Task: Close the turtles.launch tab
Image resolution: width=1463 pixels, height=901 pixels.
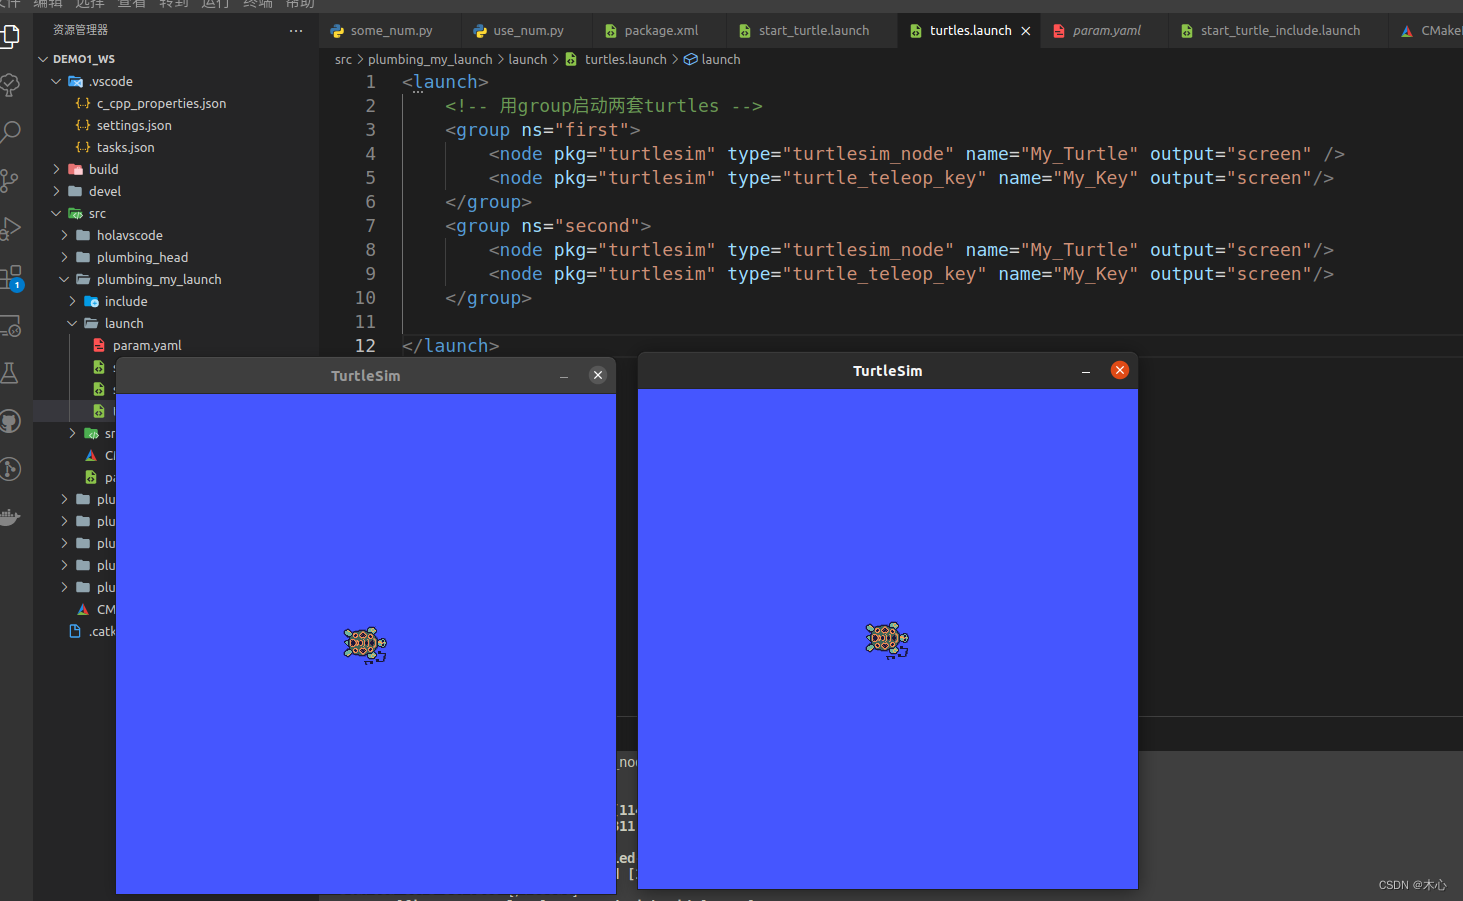Action: 1026,31
